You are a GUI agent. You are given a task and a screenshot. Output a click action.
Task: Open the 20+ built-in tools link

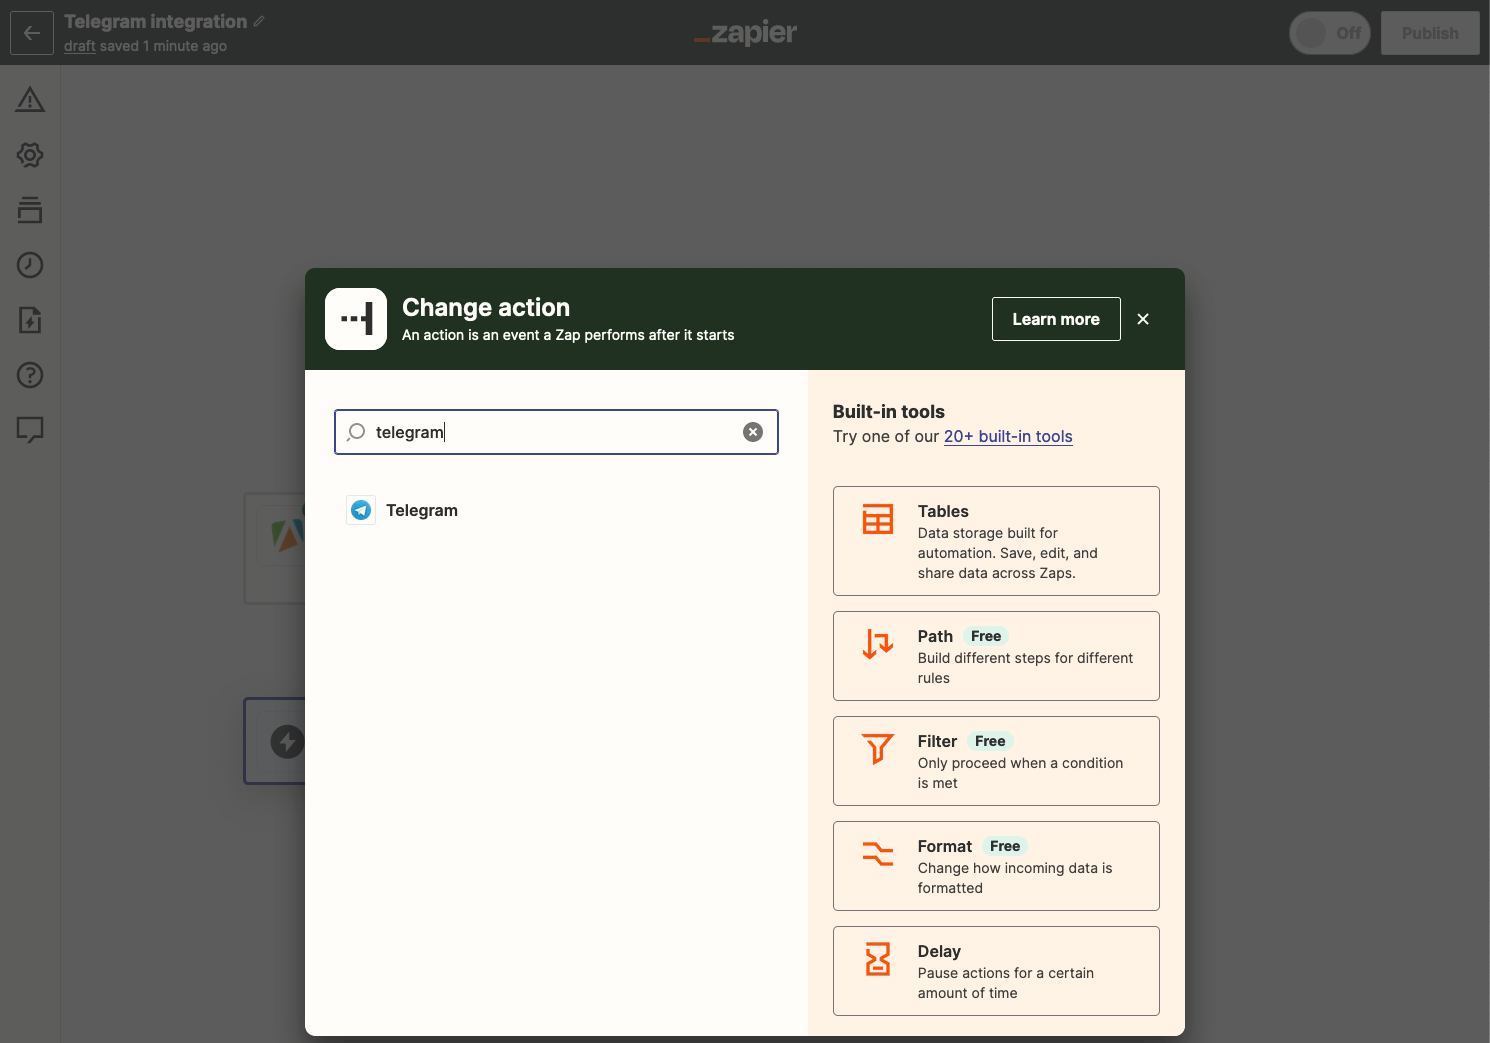coord(1008,436)
